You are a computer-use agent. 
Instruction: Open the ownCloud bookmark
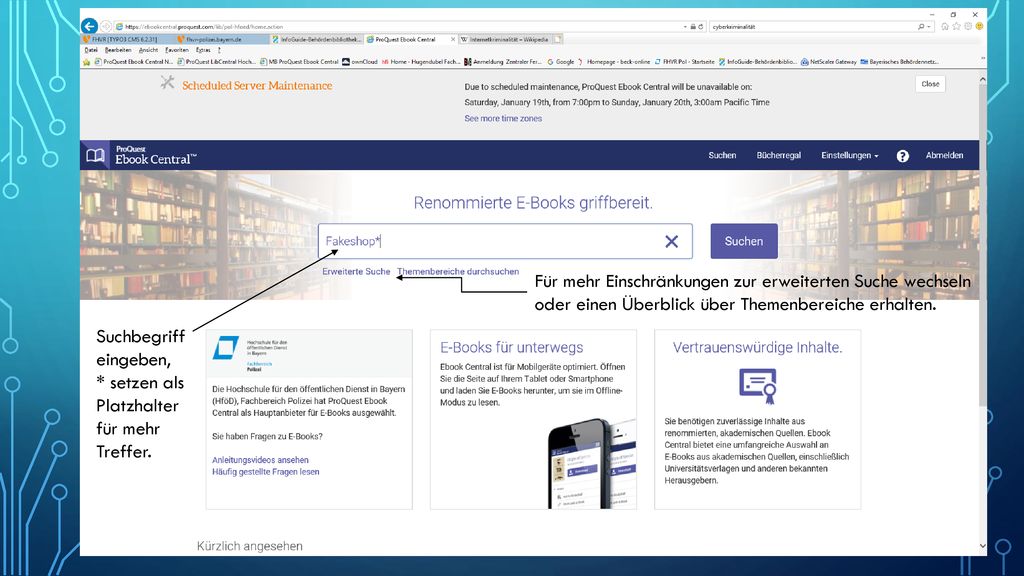point(360,62)
